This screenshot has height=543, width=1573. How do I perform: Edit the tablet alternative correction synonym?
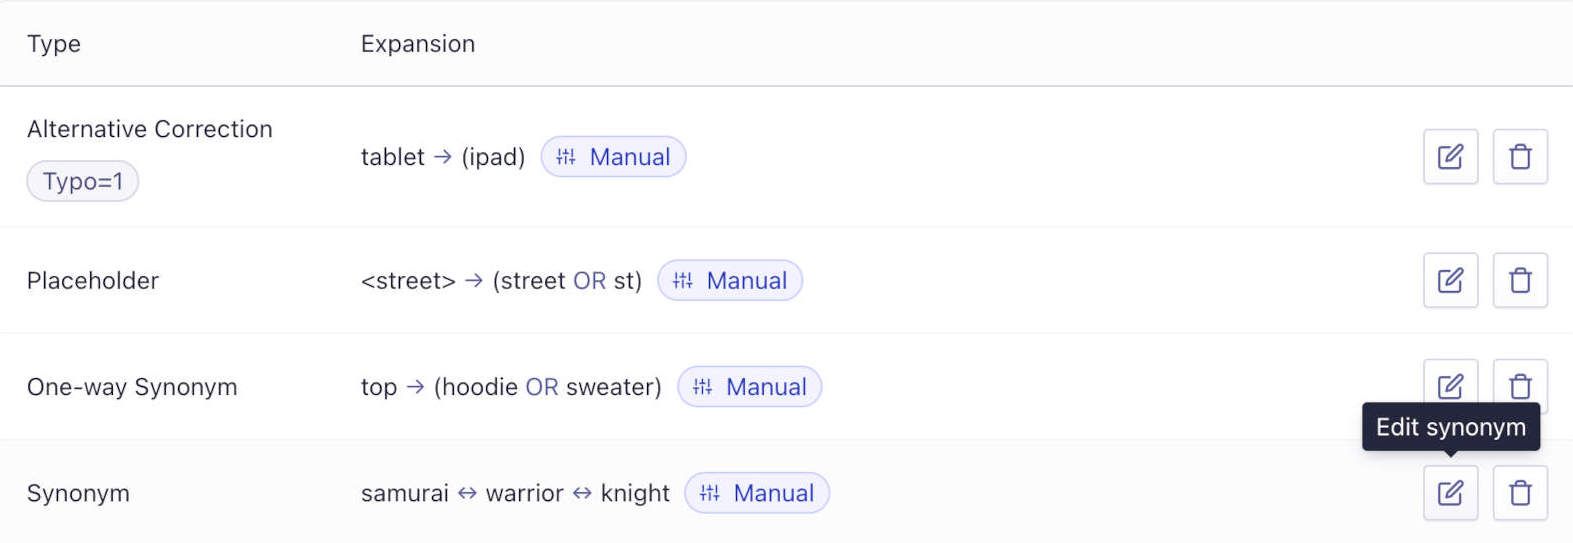tap(1450, 157)
